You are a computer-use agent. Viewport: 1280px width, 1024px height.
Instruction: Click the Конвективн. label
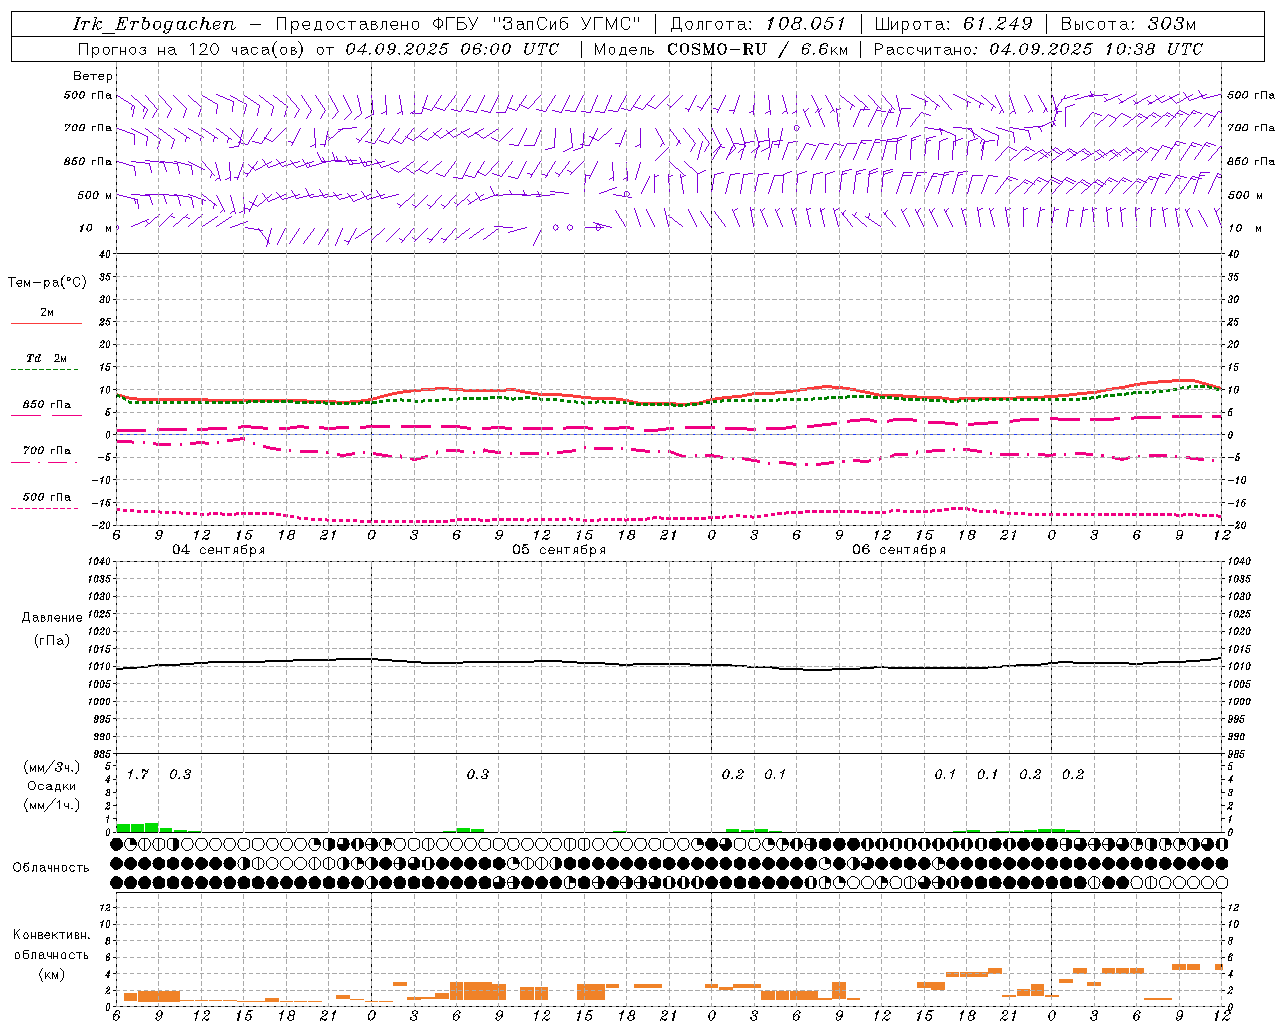[52, 935]
